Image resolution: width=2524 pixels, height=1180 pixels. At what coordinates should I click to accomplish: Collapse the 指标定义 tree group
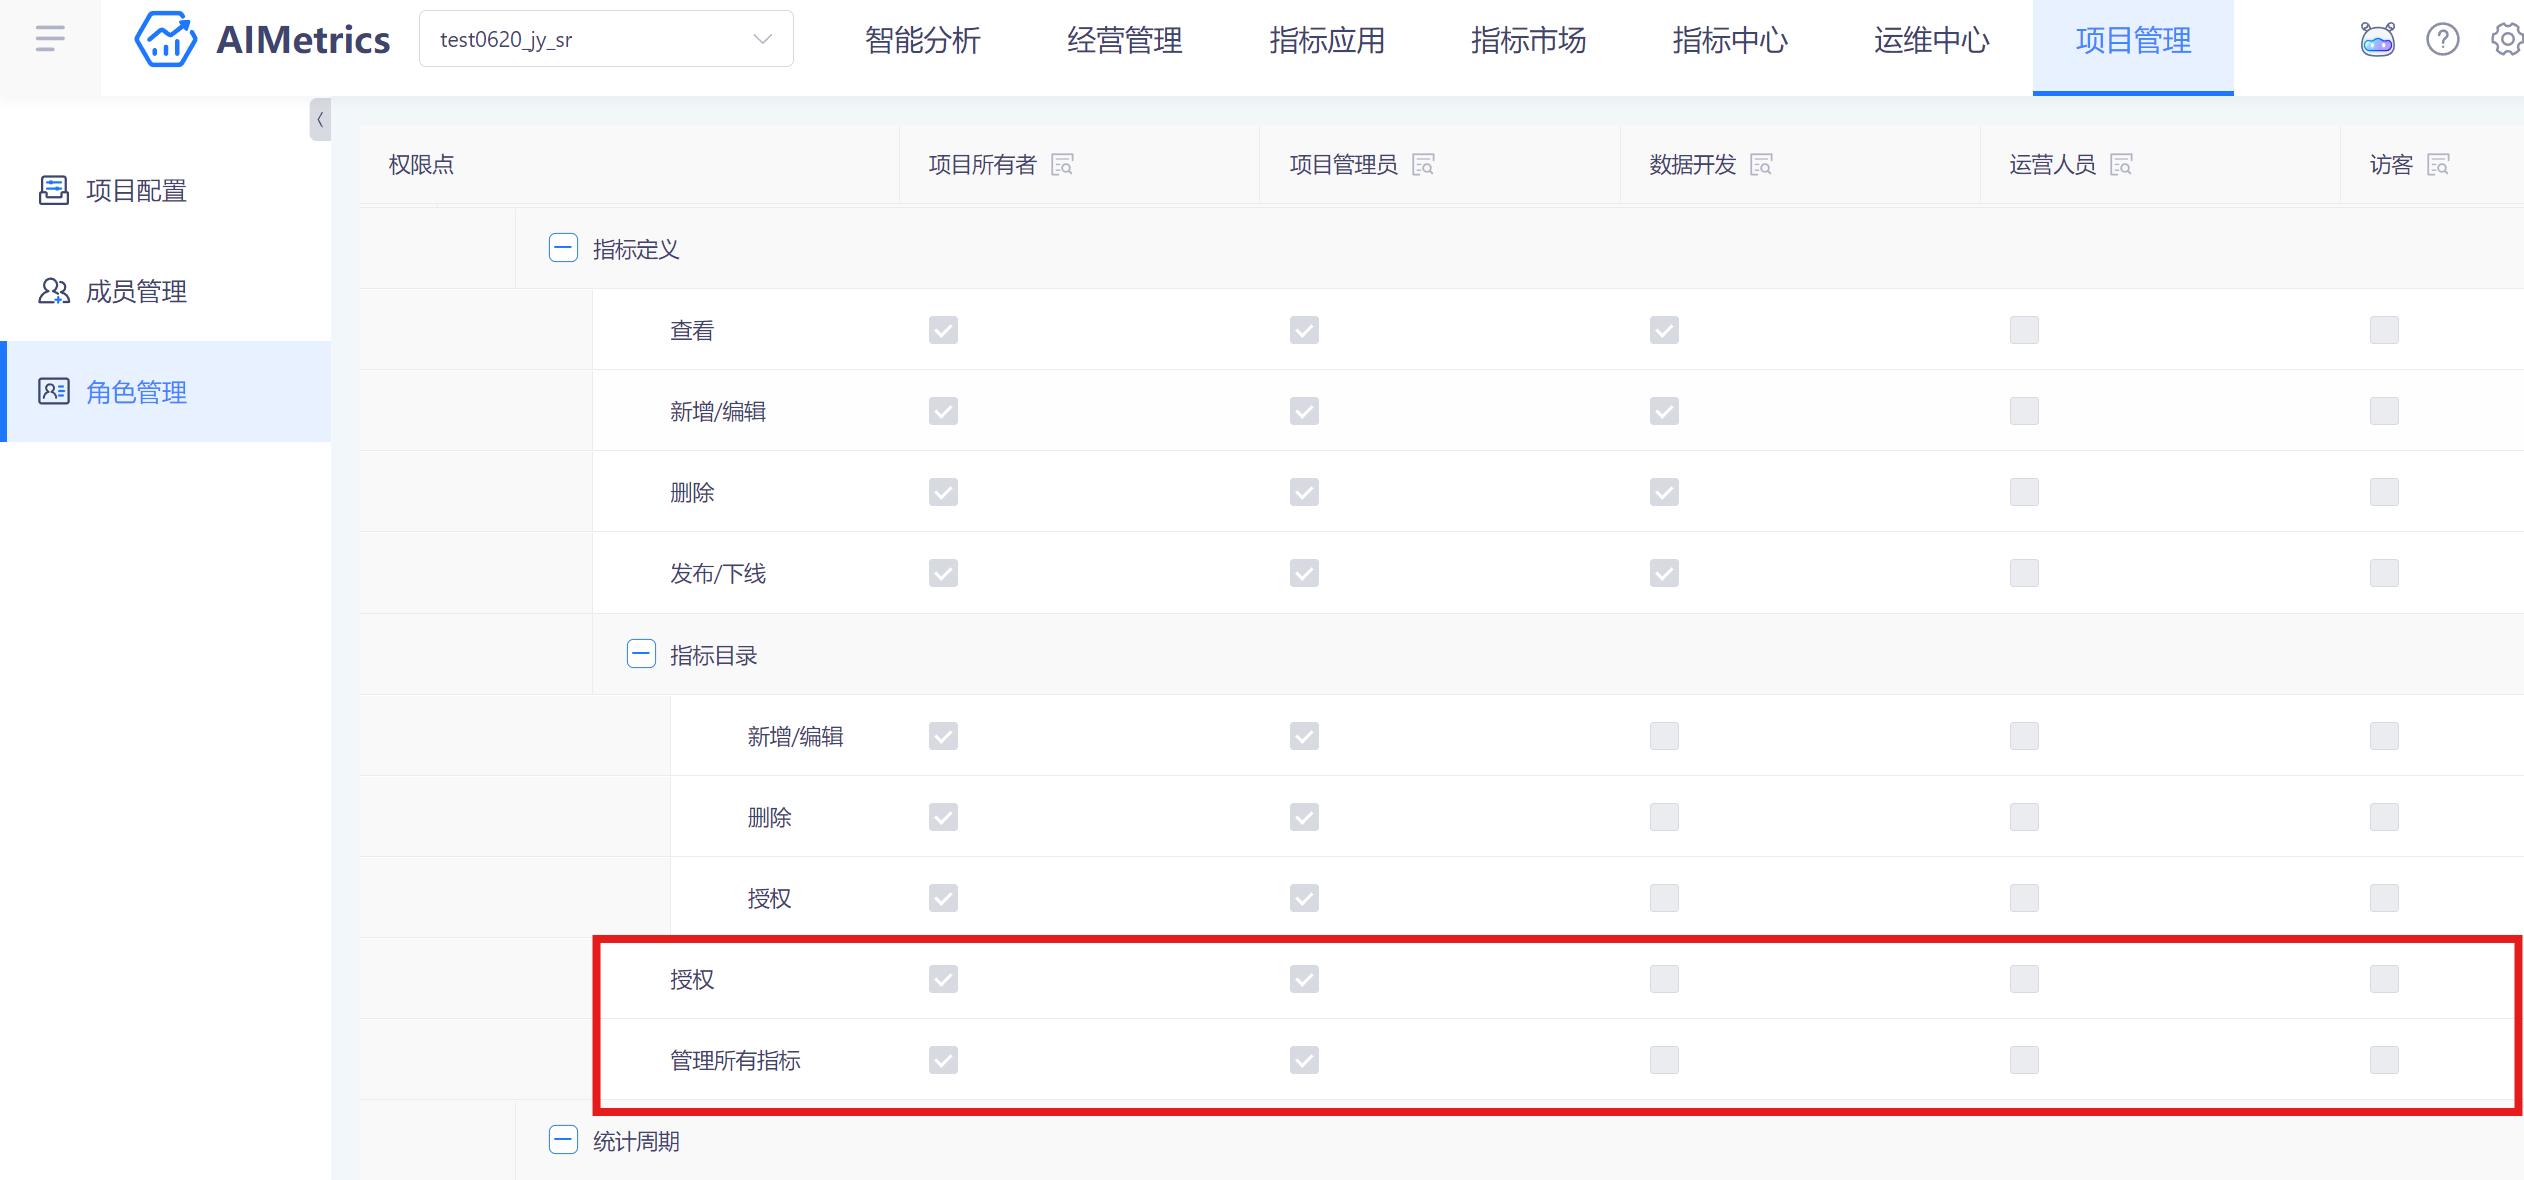(x=563, y=248)
